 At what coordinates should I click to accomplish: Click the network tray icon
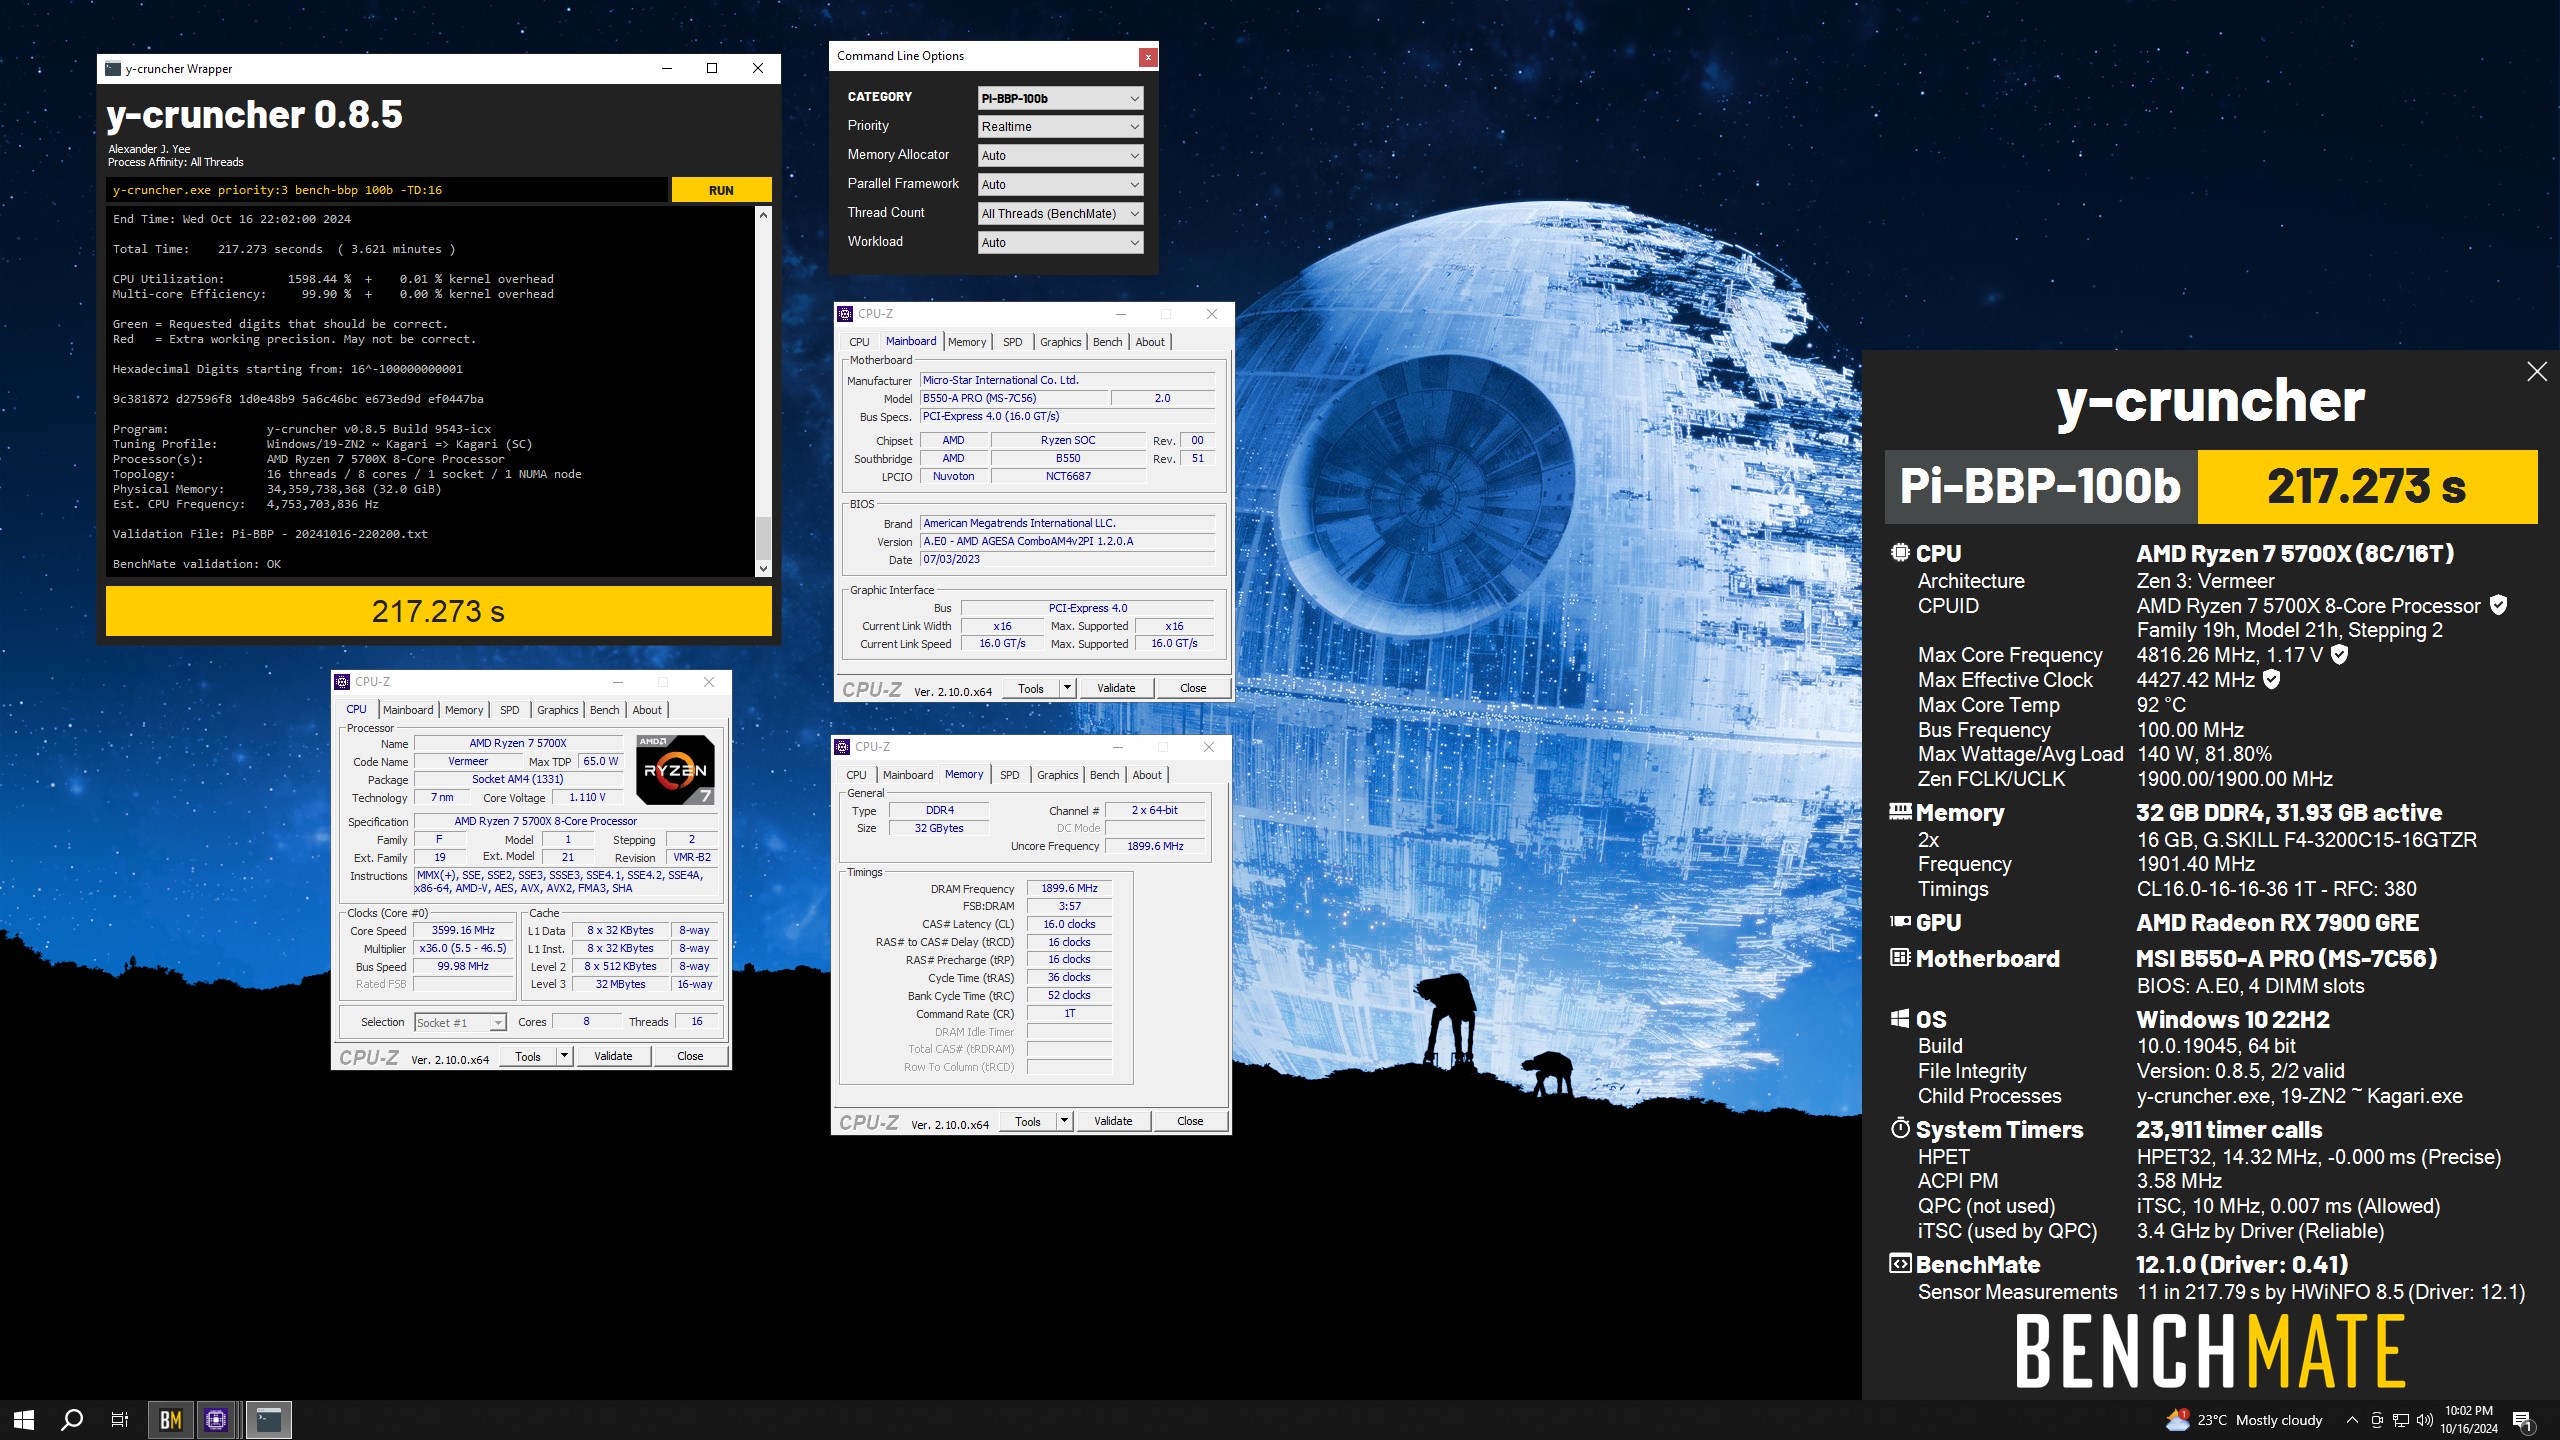2400,1420
